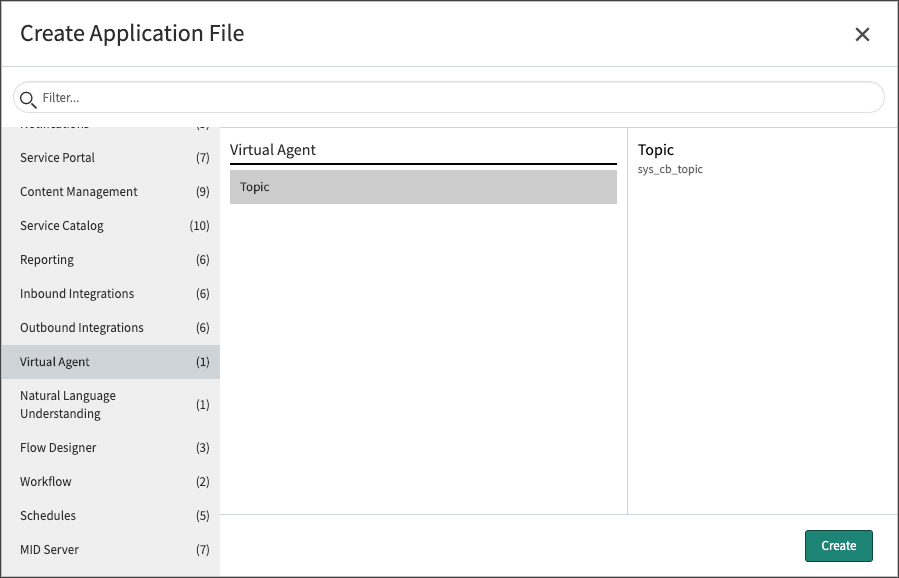899x578 pixels.
Task: Select the Outbound Integrations category
Action: click(110, 327)
